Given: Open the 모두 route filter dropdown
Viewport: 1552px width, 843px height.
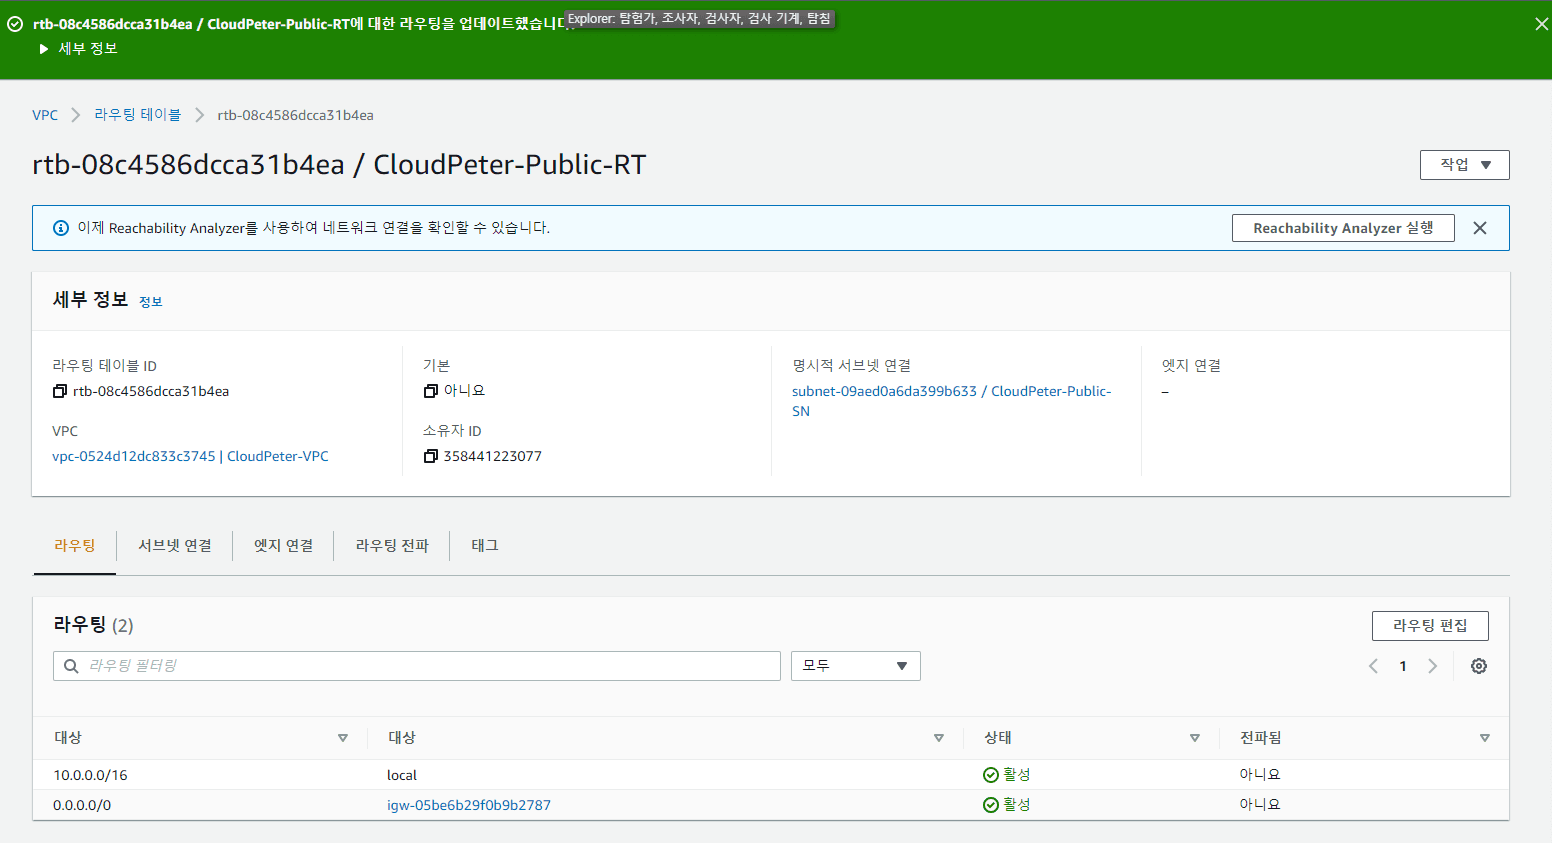Looking at the screenshot, I should click(x=855, y=666).
